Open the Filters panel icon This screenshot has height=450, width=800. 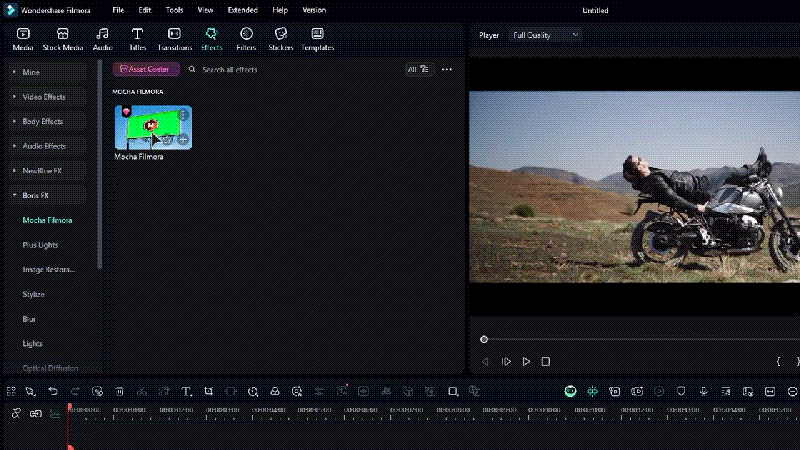(246, 34)
